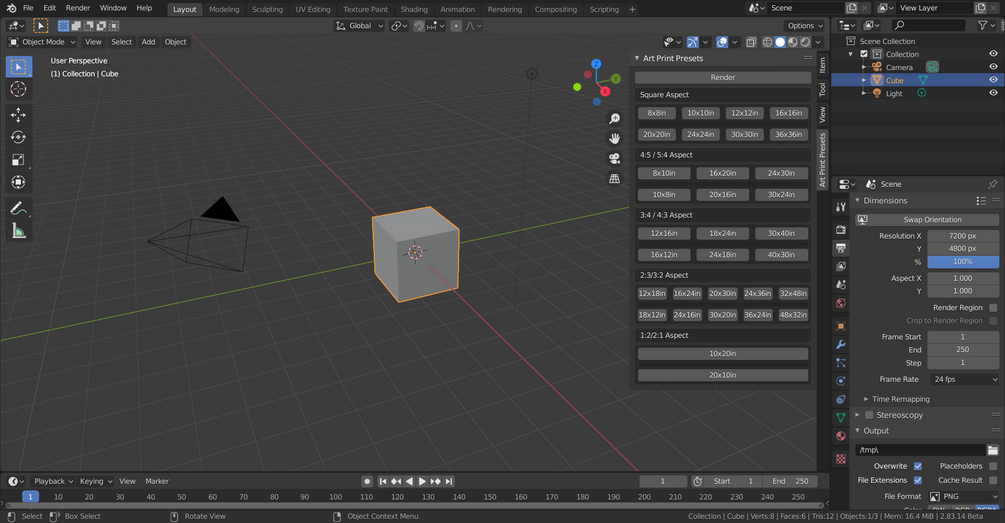Select the Move tool
The image size is (1005, 523).
(19, 115)
